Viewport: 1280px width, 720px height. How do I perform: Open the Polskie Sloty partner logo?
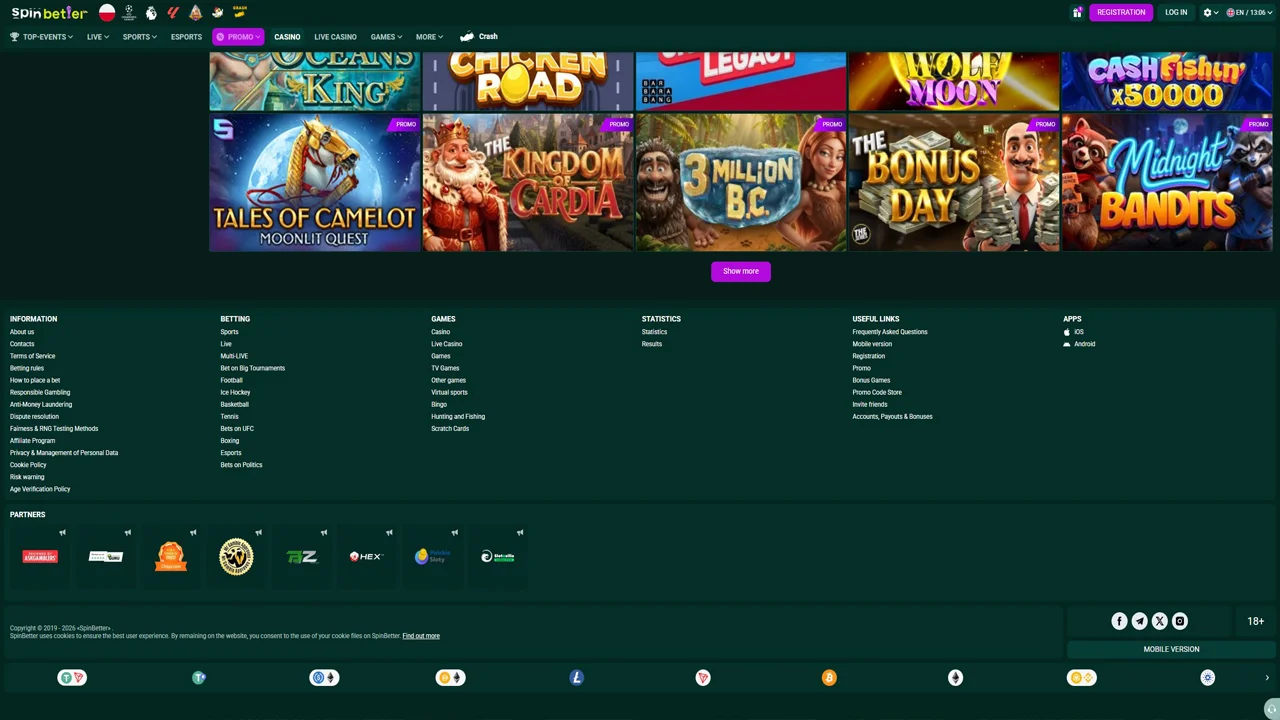pyautogui.click(x=432, y=557)
